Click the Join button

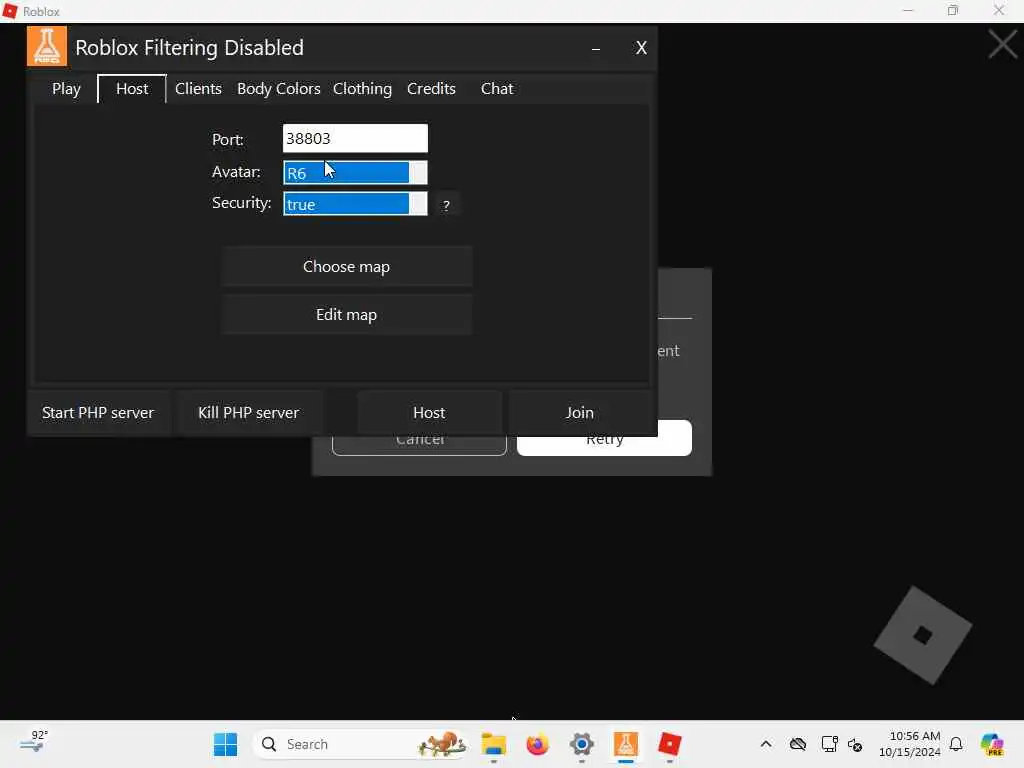[x=580, y=413]
